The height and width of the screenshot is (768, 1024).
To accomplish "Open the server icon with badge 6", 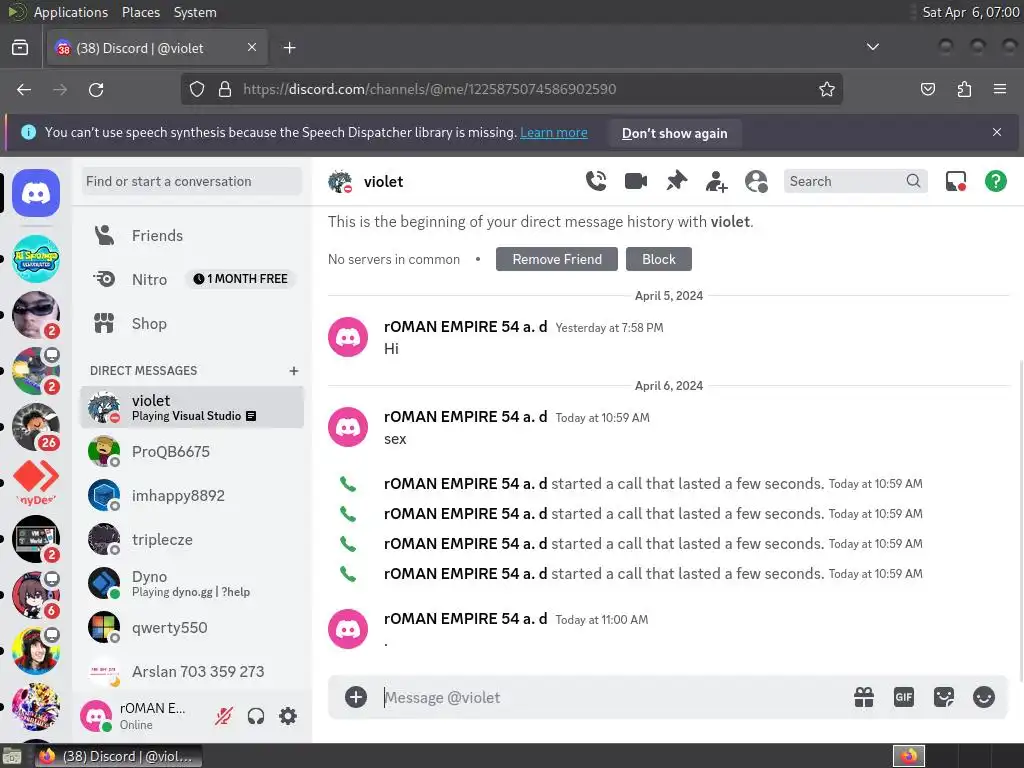I will pyautogui.click(x=36, y=595).
